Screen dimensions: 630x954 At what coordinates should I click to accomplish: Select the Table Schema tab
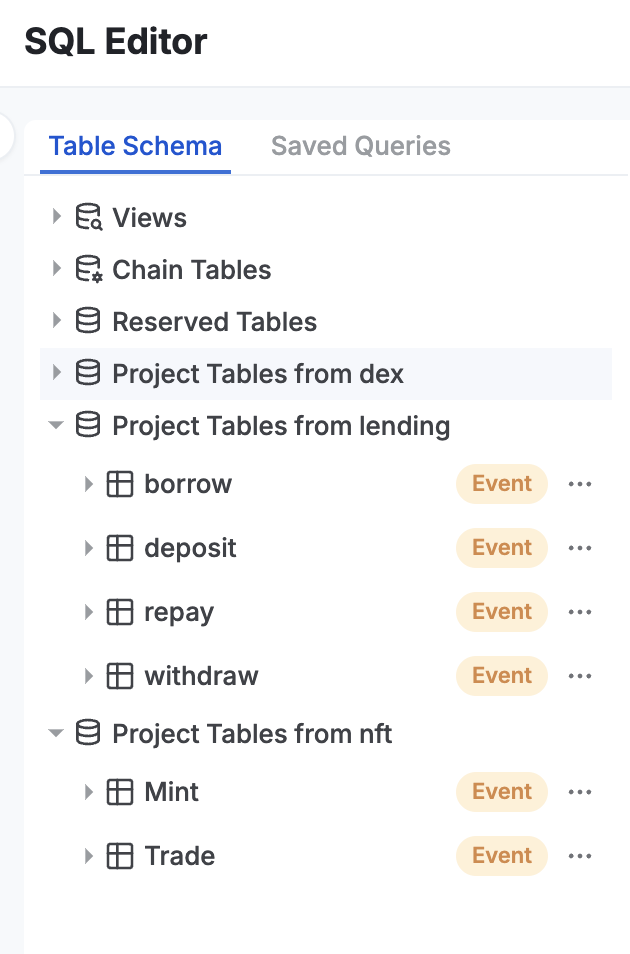[x=135, y=146]
